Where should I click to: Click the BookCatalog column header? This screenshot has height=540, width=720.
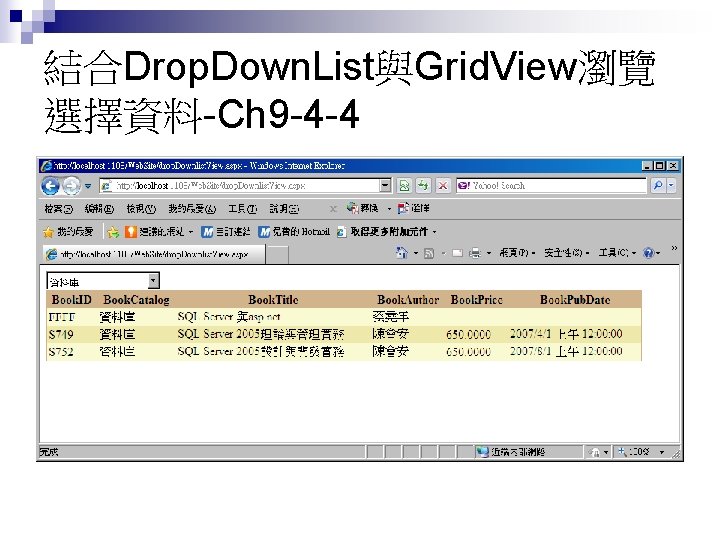[136, 300]
